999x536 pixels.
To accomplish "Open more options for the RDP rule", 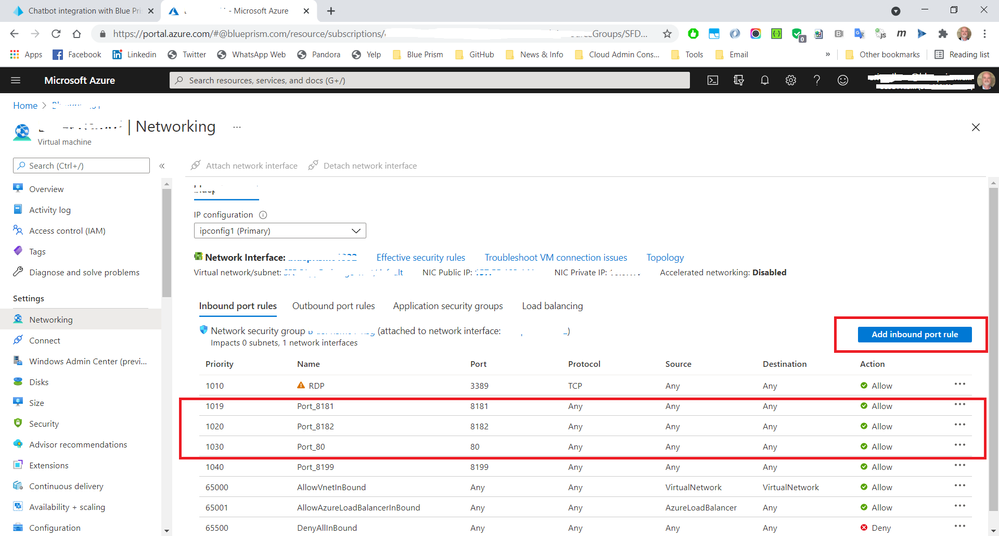I will (x=960, y=384).
